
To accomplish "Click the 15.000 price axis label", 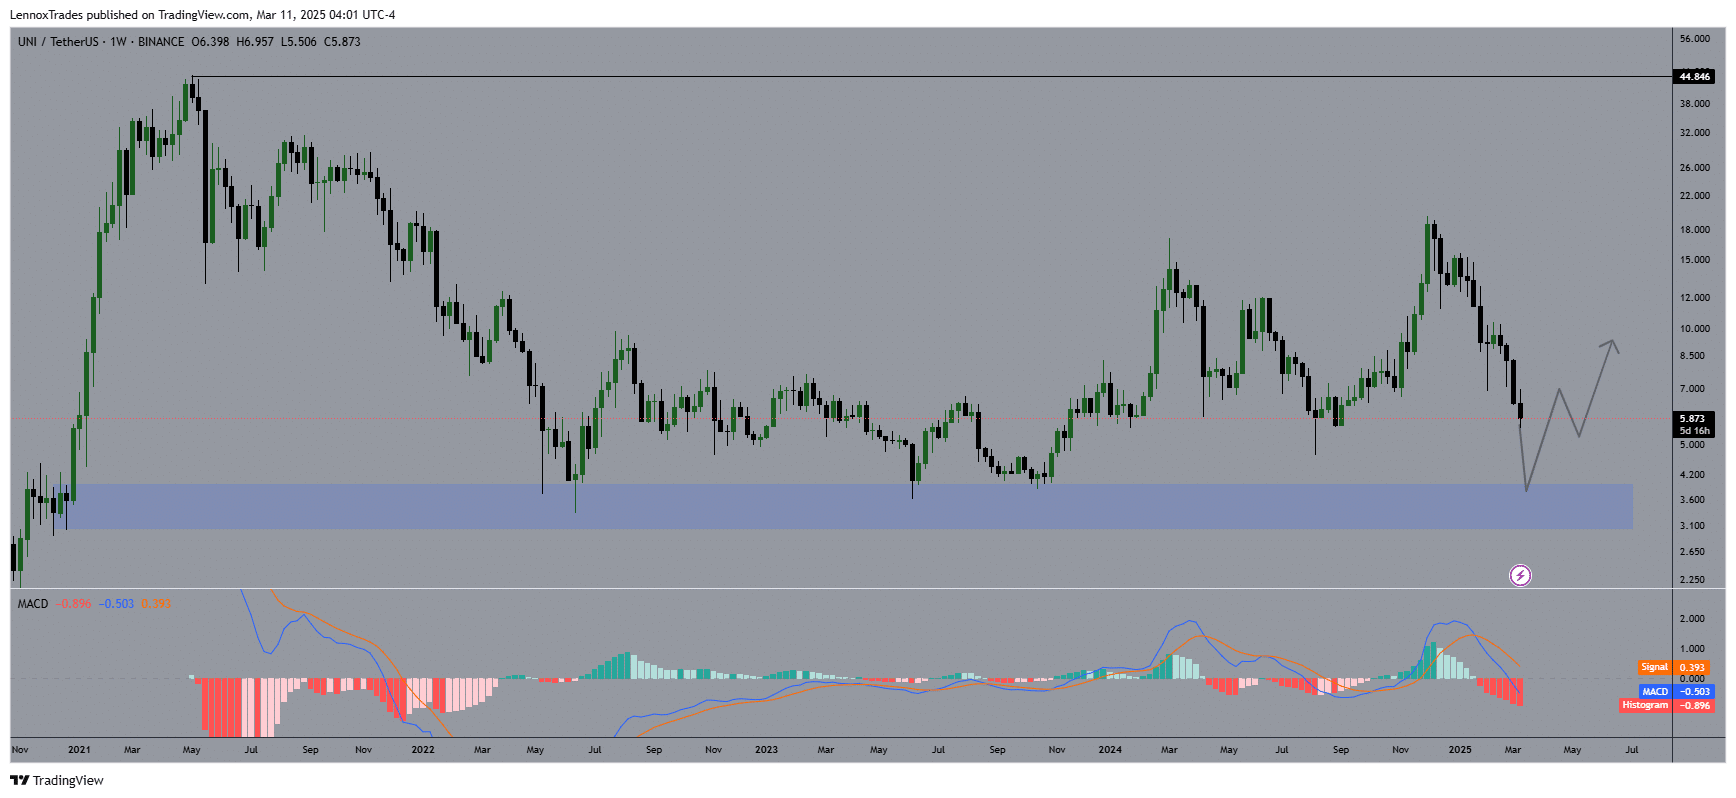I will point(1695,260).
